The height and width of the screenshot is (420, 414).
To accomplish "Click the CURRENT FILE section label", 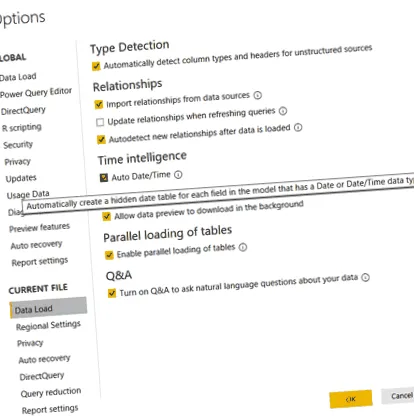I will click(x=38, y=289).
